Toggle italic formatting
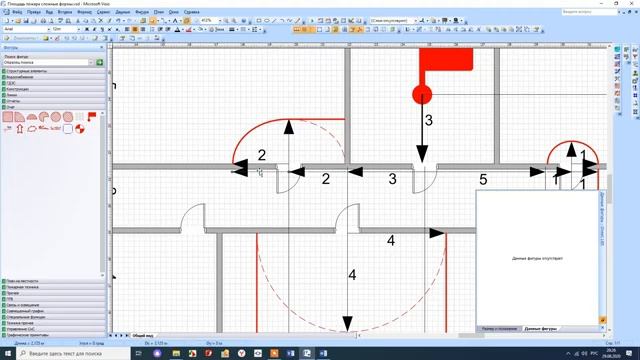Screen dimensions: 640x360 pyautogui.click(x=94, y=29)
